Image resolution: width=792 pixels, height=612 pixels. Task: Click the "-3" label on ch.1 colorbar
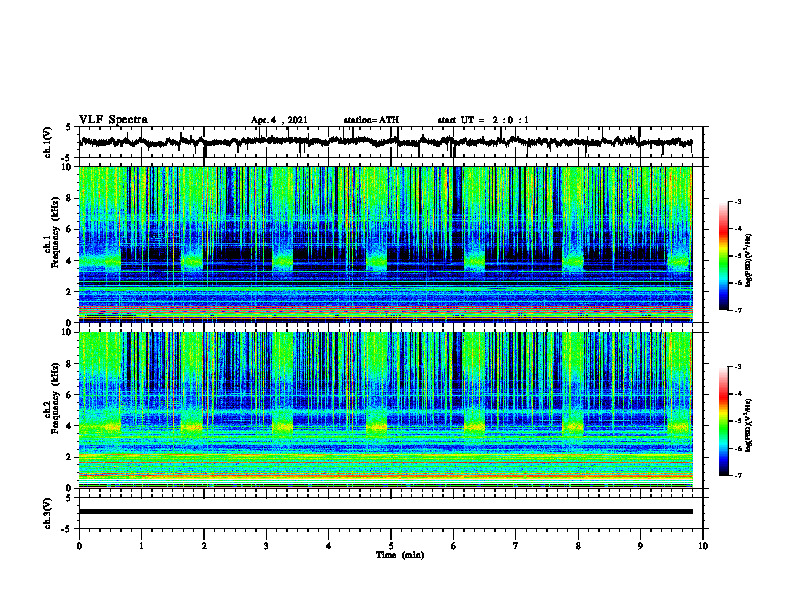tap(737, 201)
